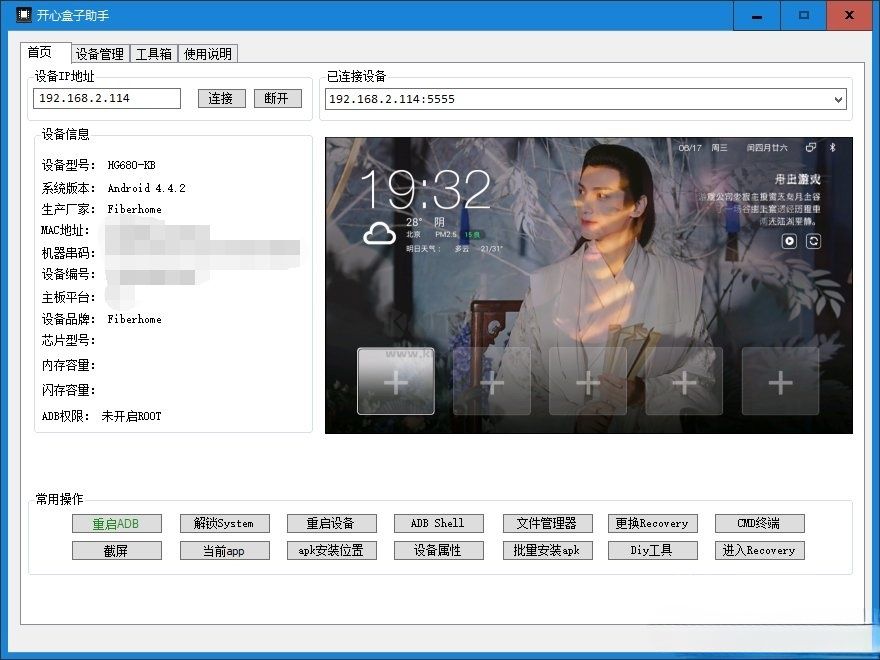Switch to the 设备管理 tab
This screenshot has width=880, height=660.
coord(100,53)
